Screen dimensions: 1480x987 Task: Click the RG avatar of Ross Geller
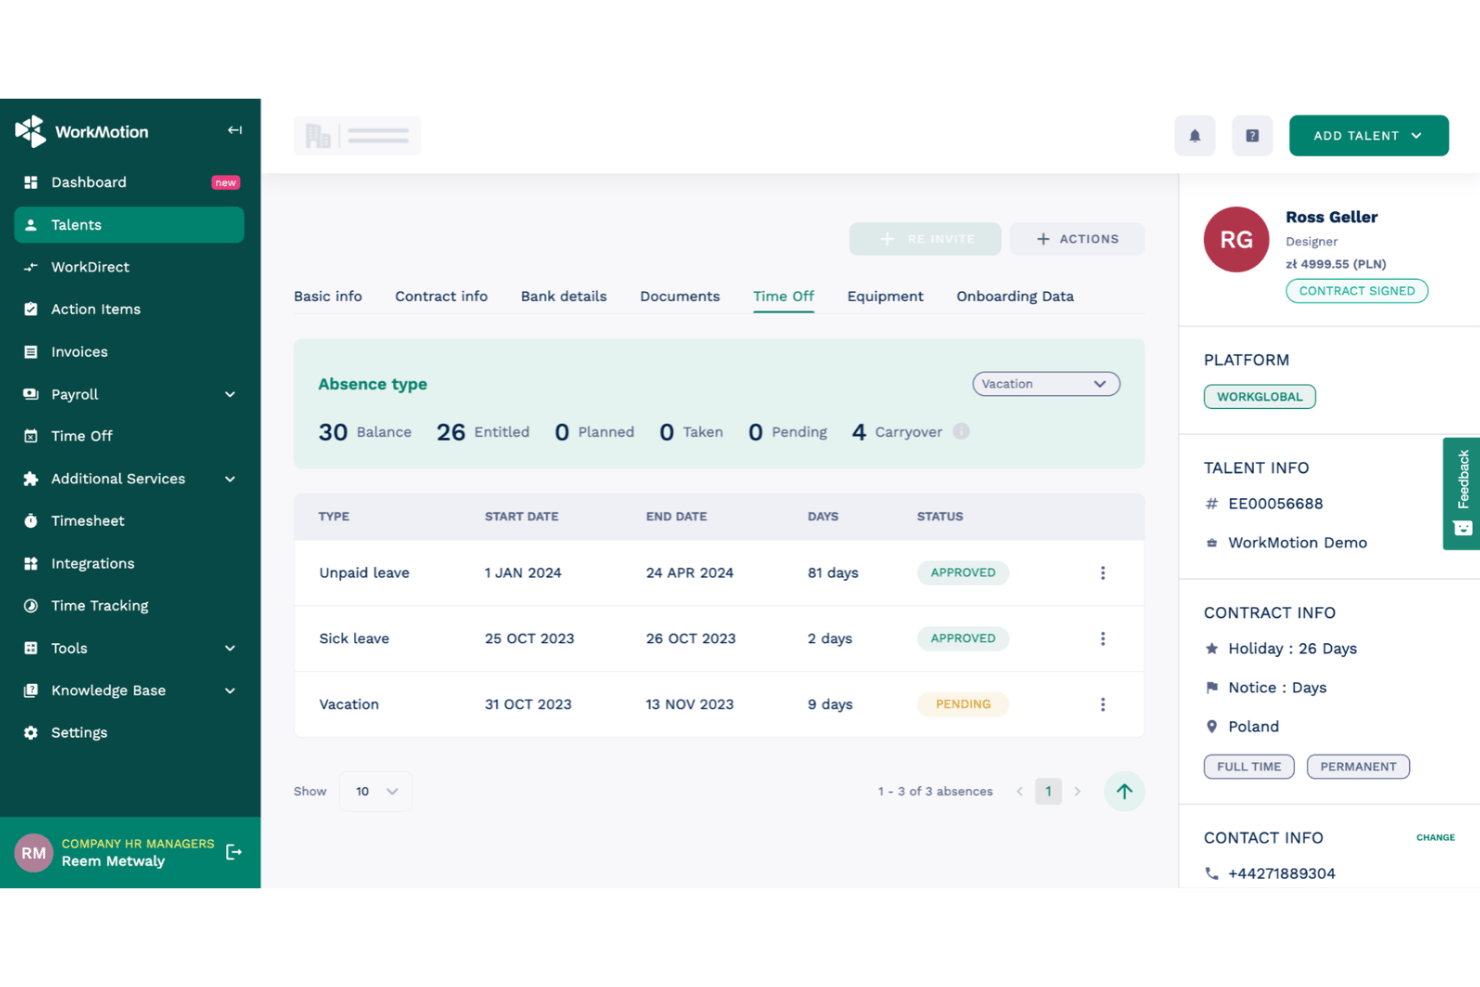pos(1236,240)
